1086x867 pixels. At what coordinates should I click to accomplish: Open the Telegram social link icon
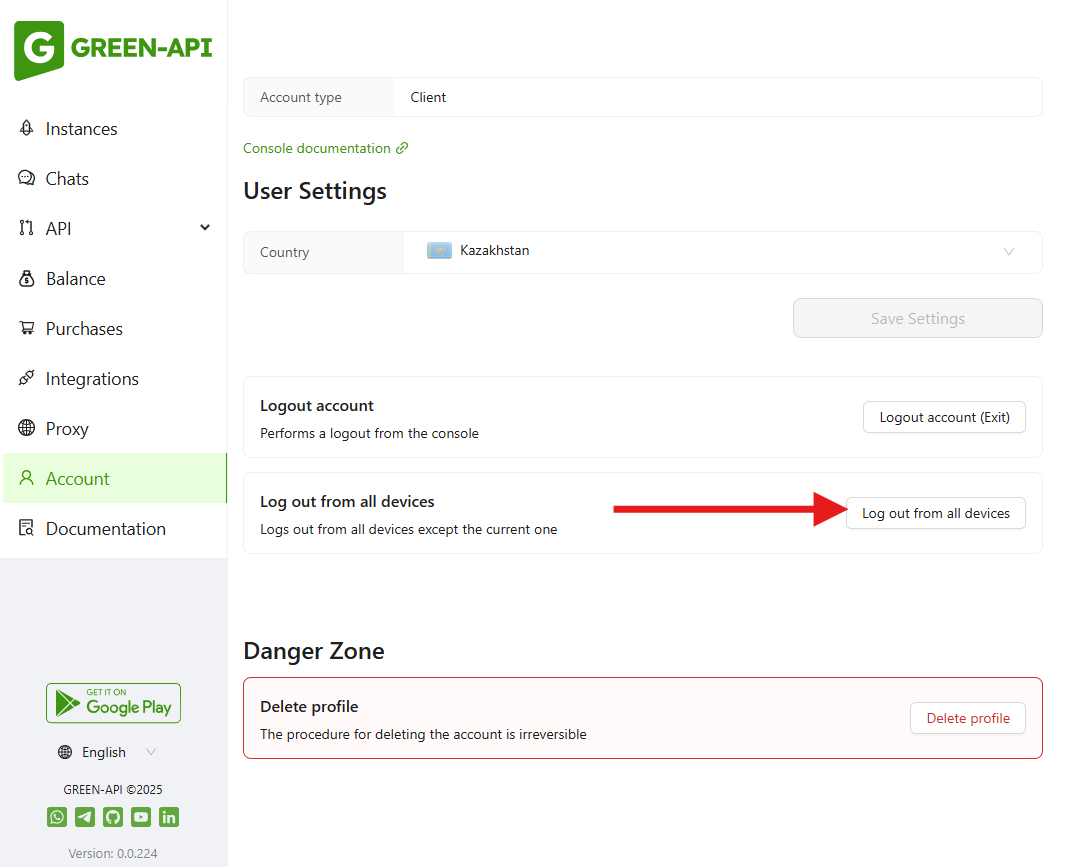tap(85, 817)
